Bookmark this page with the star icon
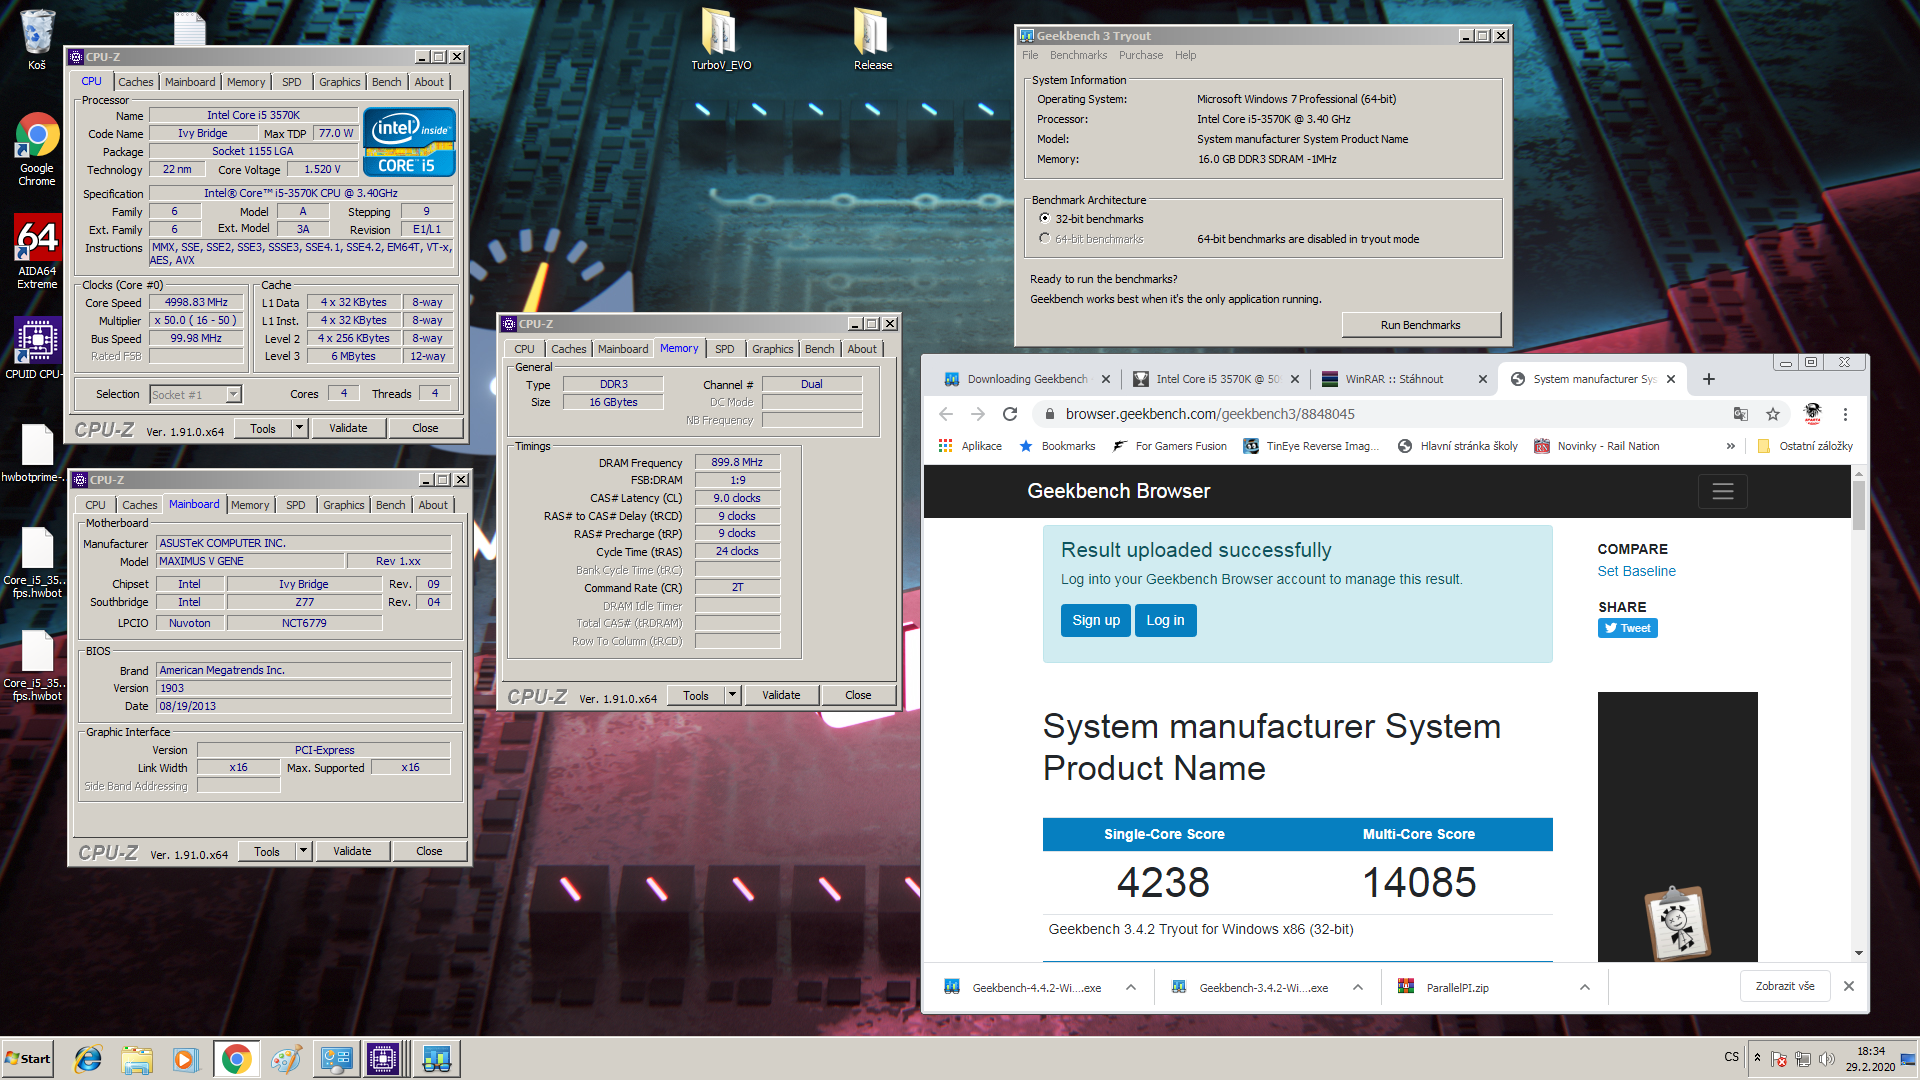Viewport: 1920px width, 1080px height. tap(1773, 414)
